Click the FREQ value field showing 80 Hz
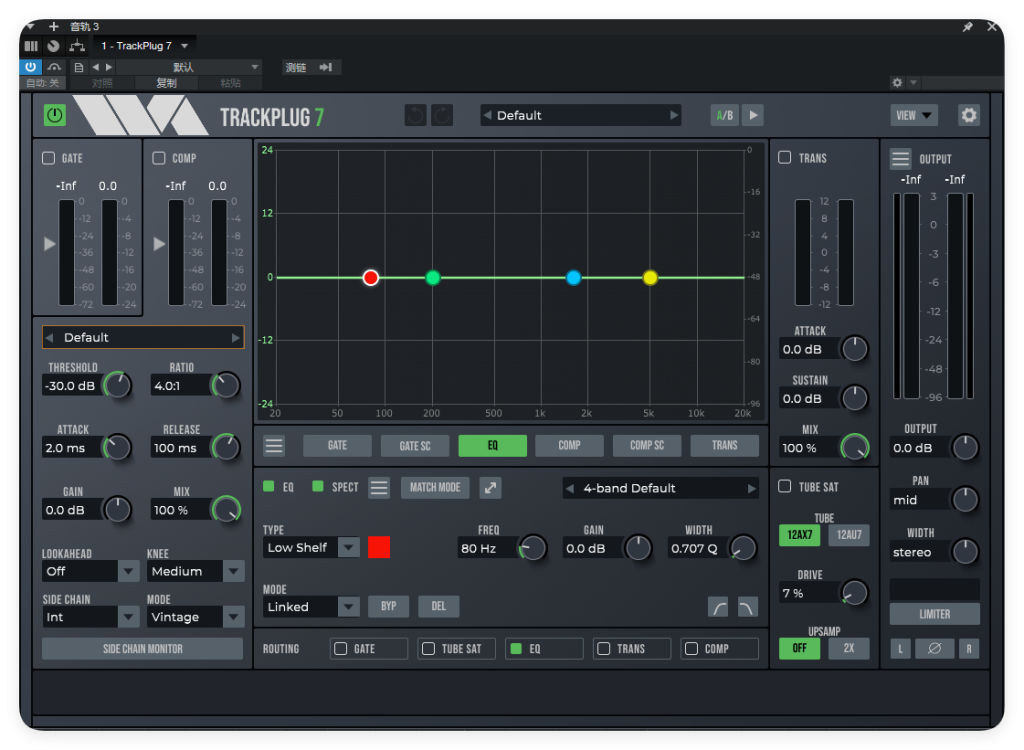Viewport: 1024px width, 750px height. tap(487, 548)
